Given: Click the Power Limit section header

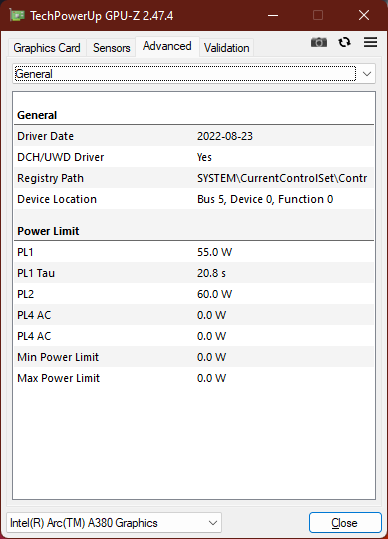Looking at the screenshot, I should pyautogui.click(x=48, y=231).
